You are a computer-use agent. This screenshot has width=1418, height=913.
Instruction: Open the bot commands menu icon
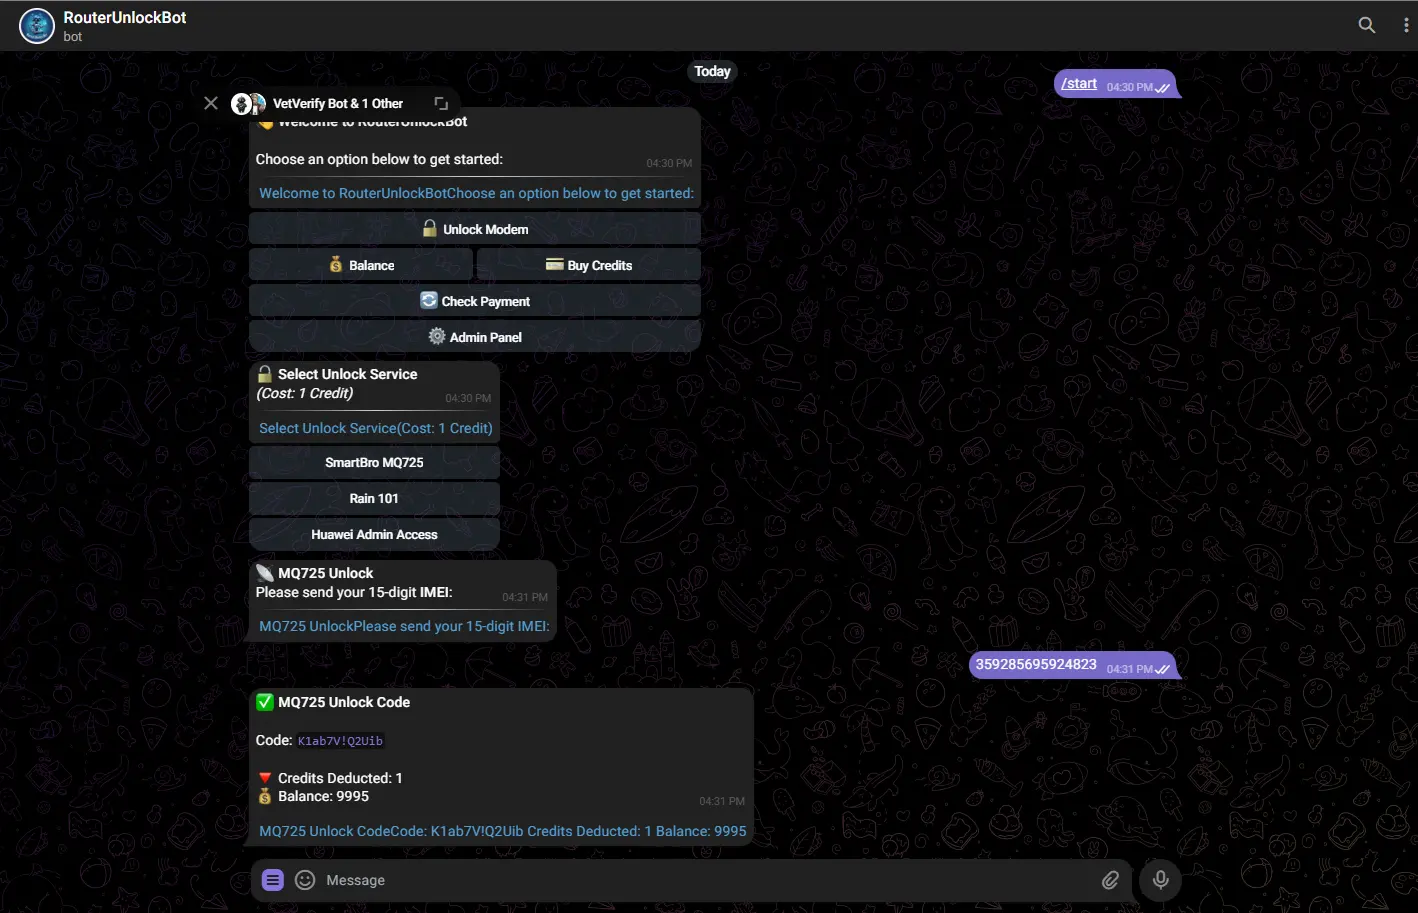coord(273,880)
